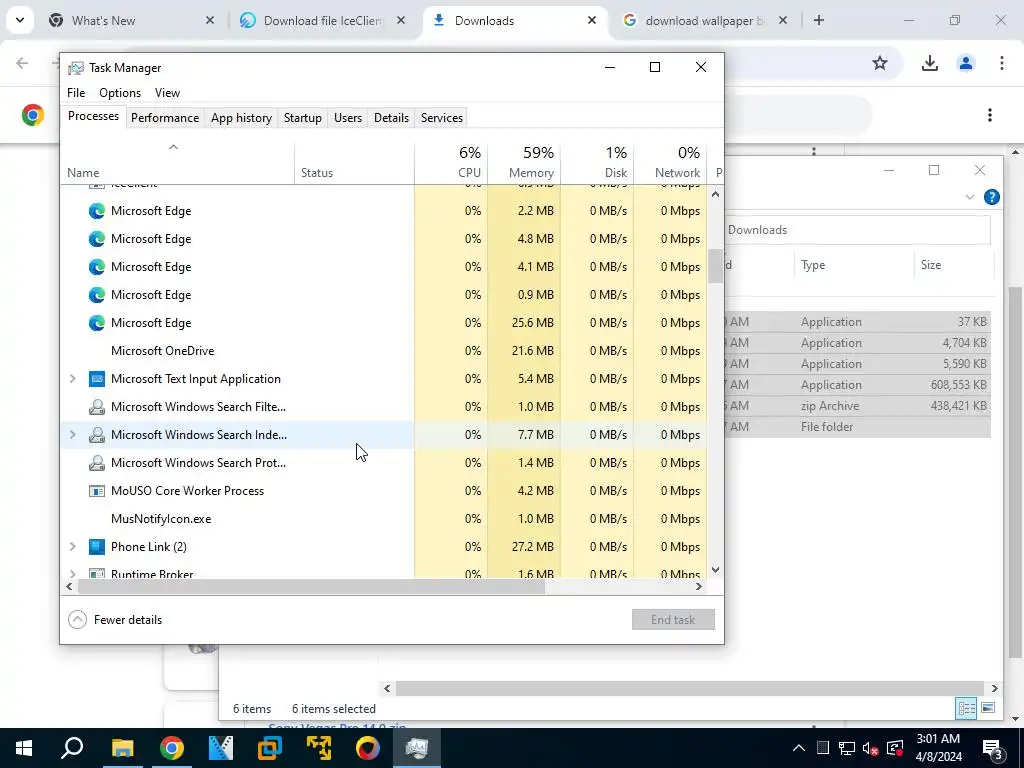Click the Microsoft Windows Search Protocol icon

97,462
